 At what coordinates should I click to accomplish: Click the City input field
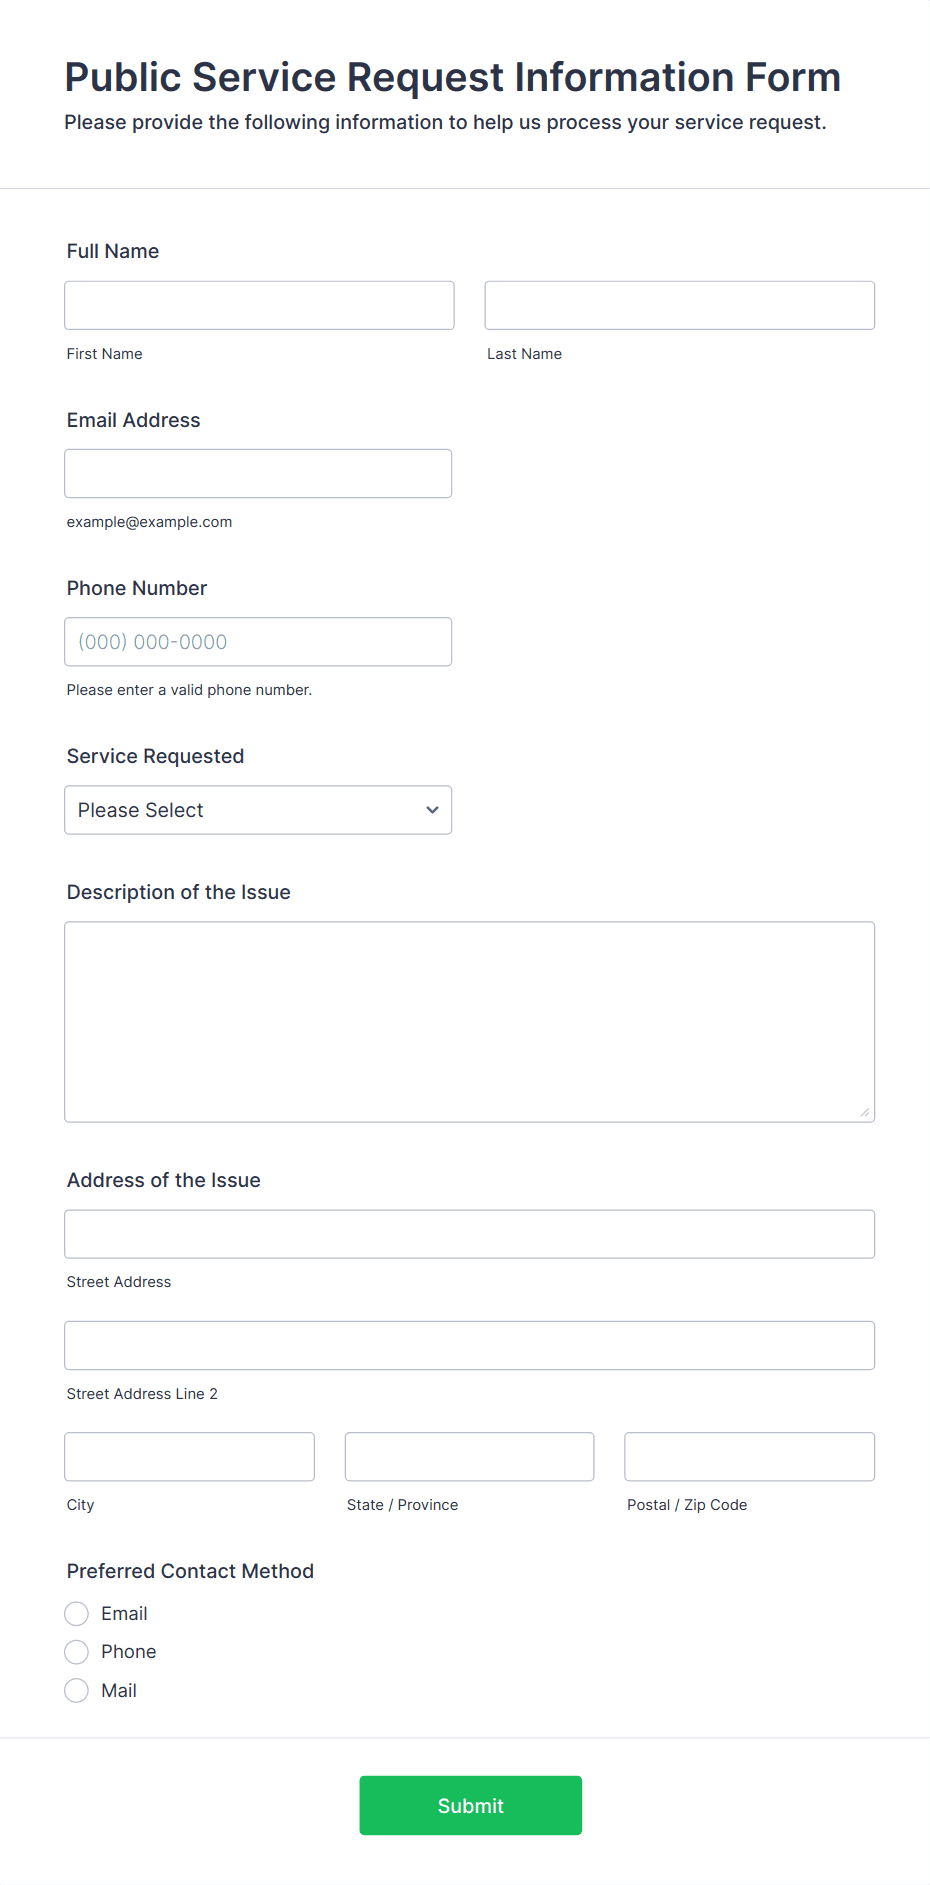(189, 1456)
